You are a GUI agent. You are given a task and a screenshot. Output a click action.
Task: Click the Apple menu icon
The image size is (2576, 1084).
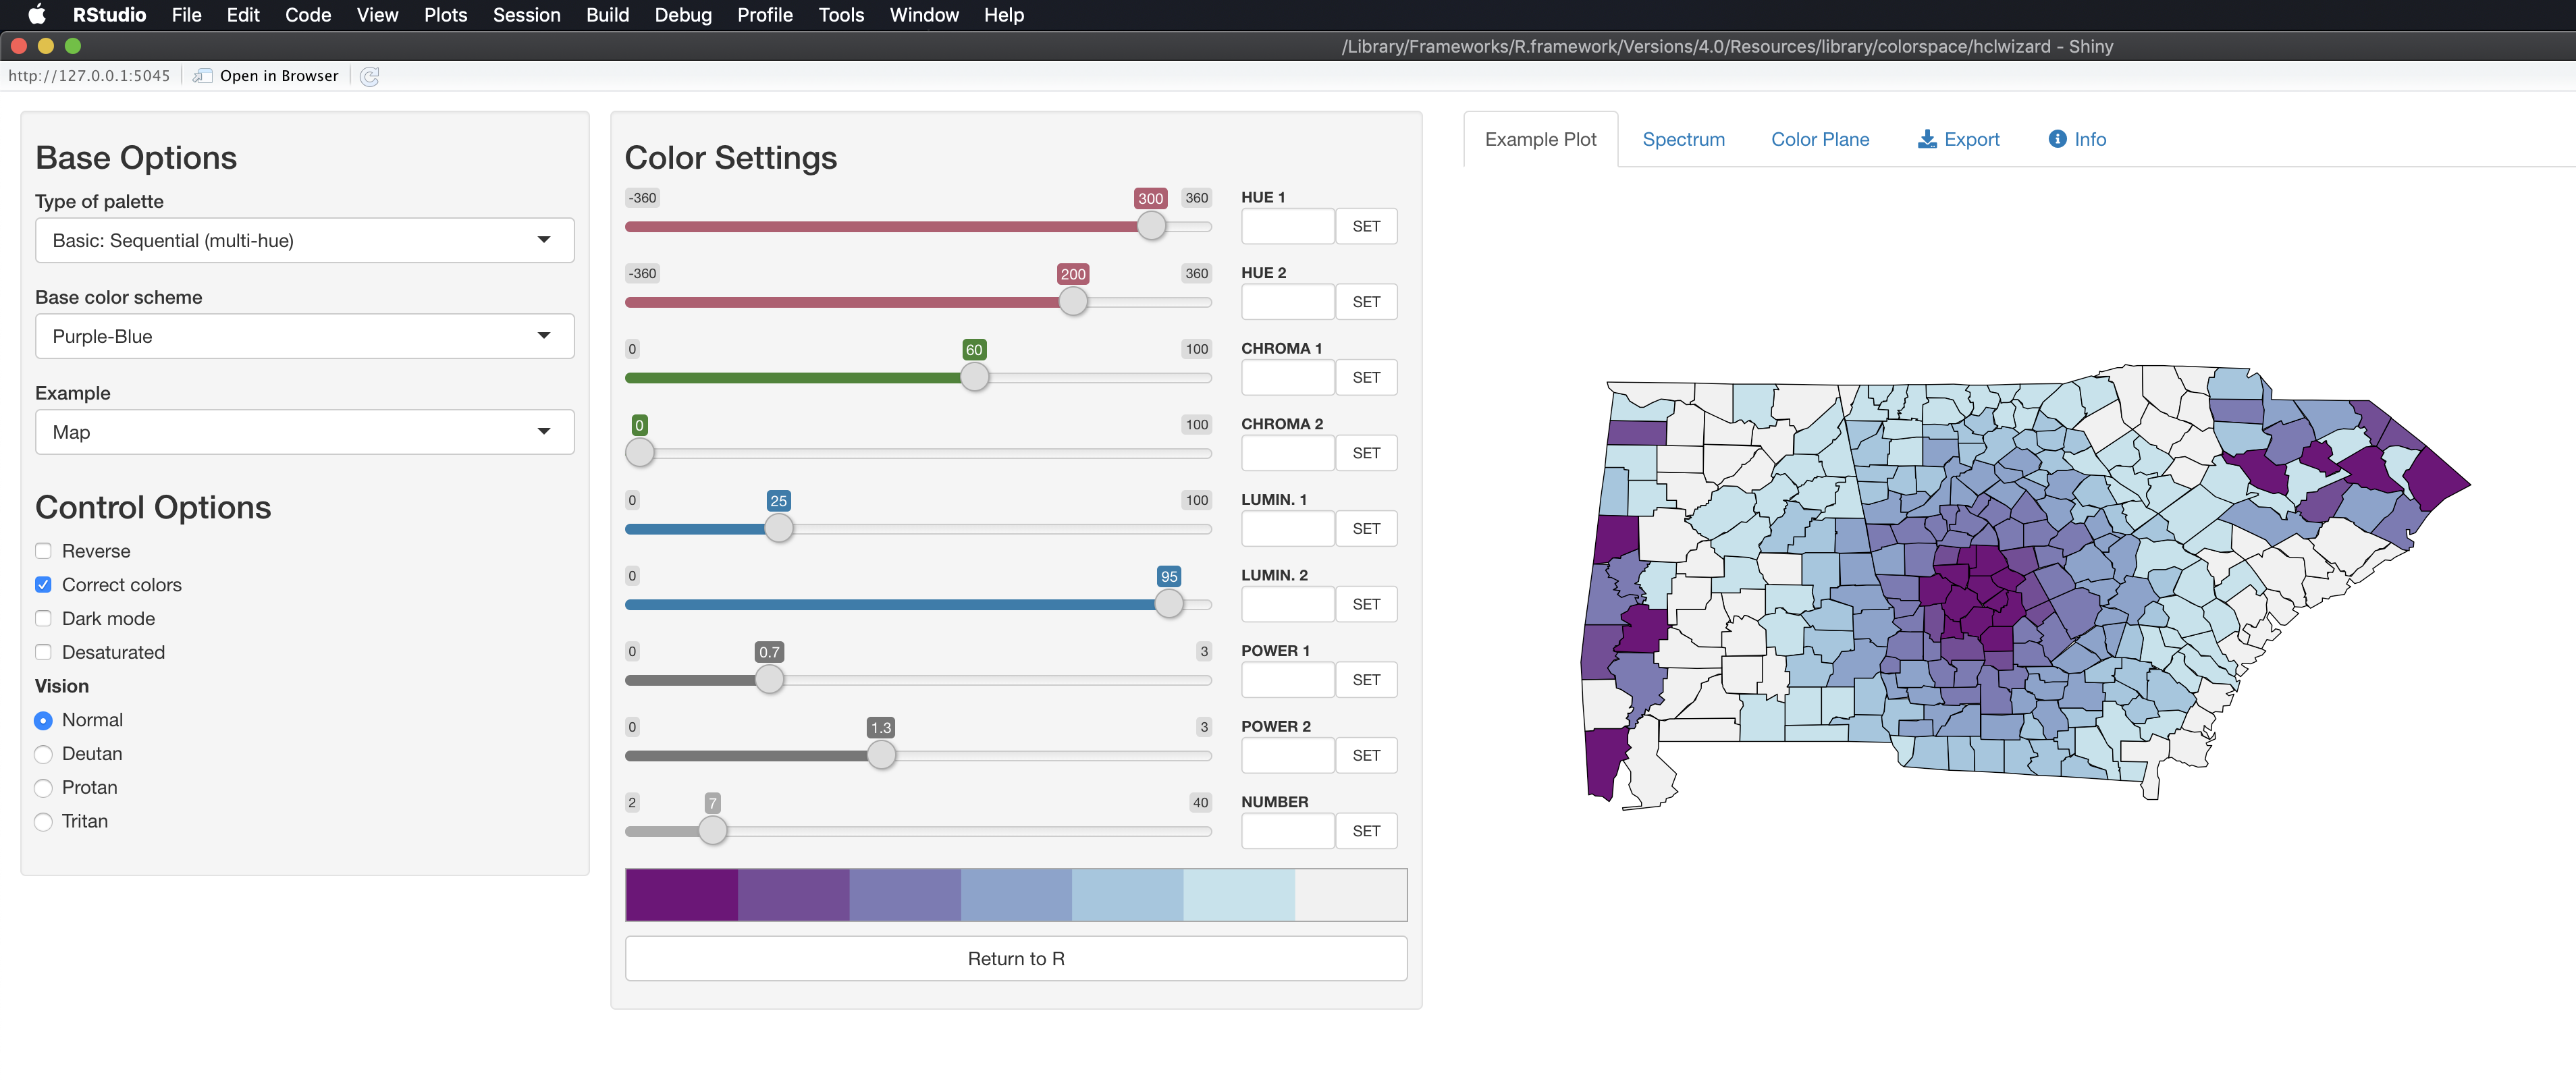[37, 15]
